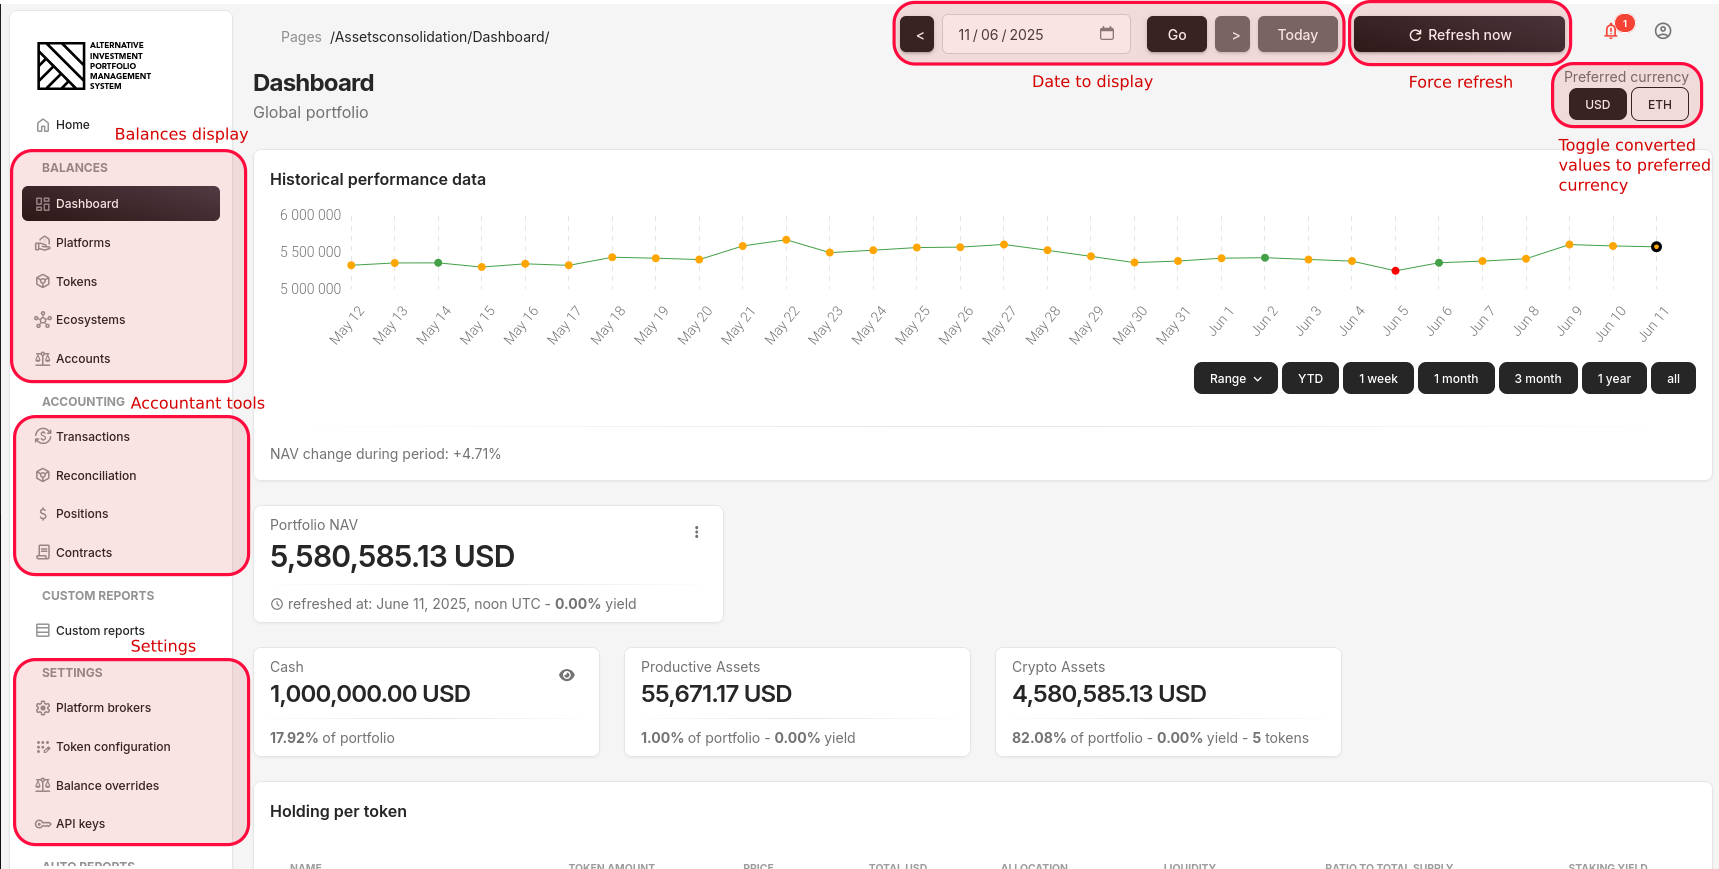1719x869 pixels.
Task: Click the Jun 5 red data point
Action: click(x=1396, y=270)
